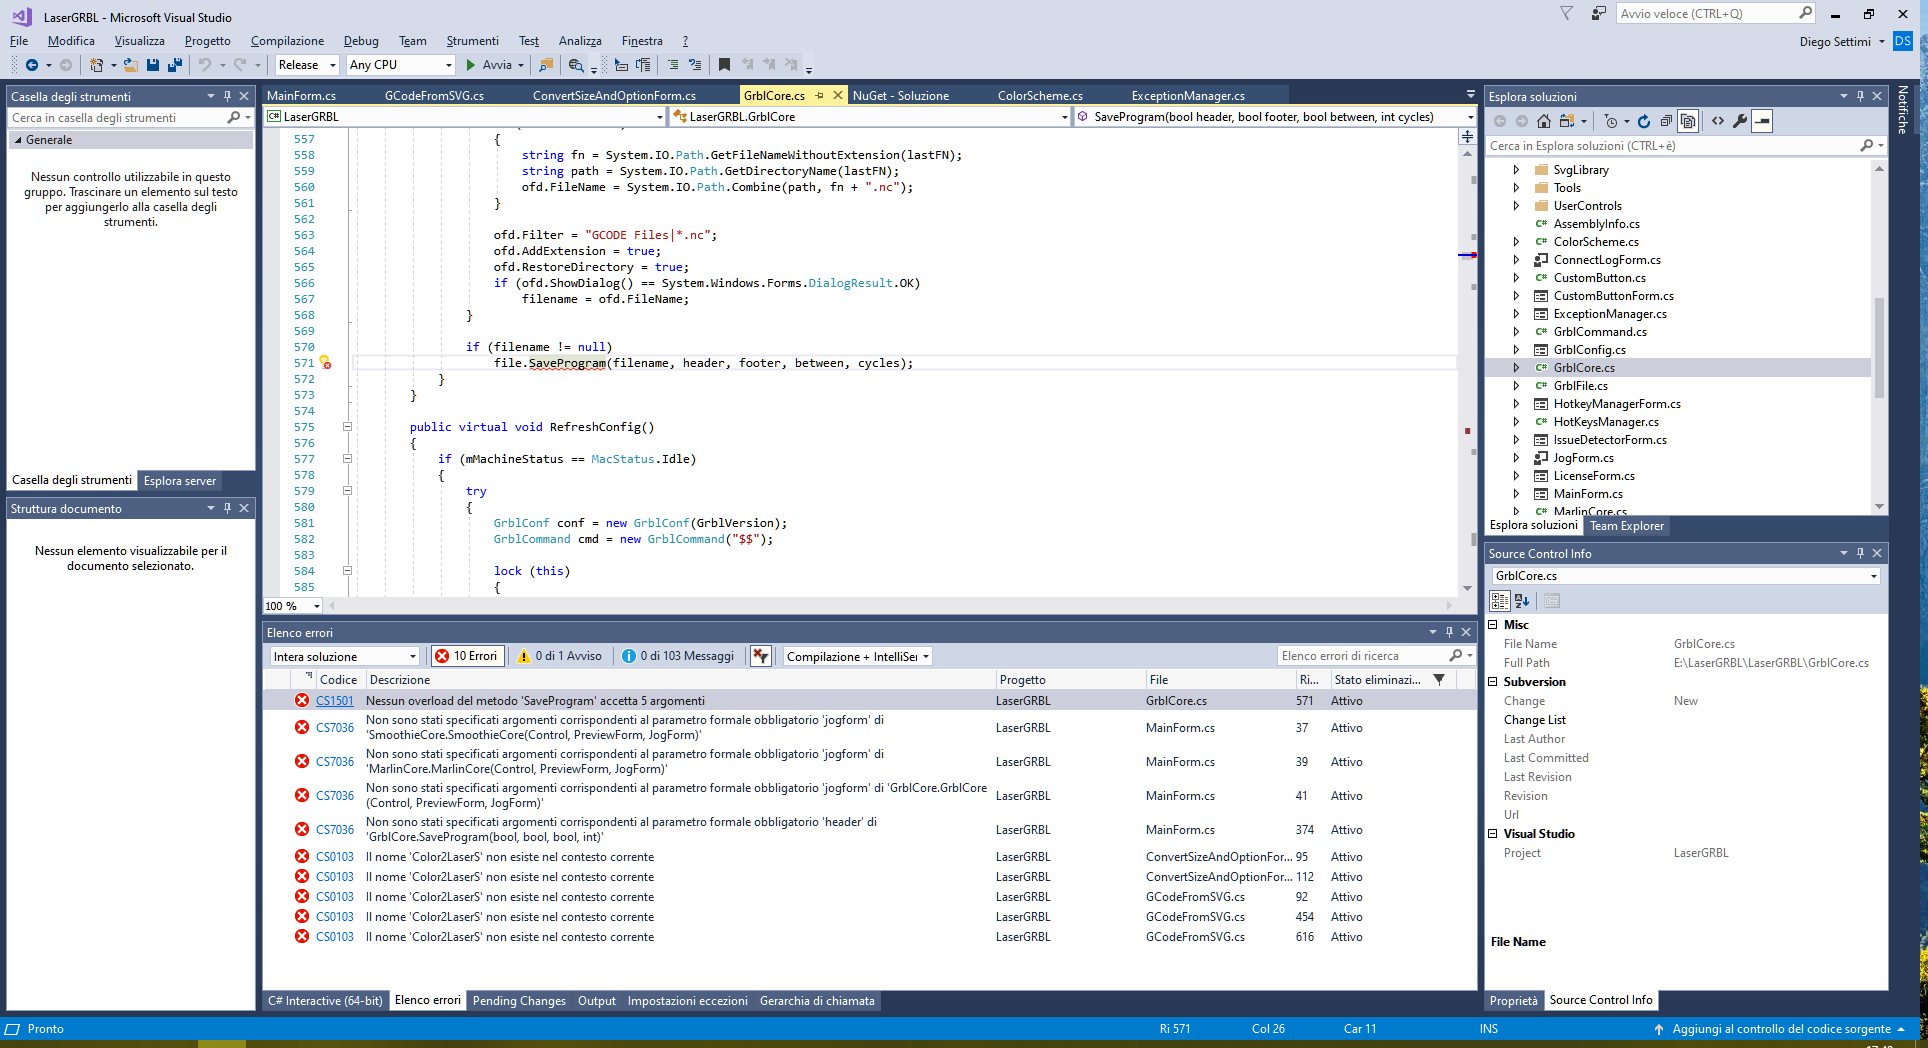This screenshot has height=1048, width=1928.
Task: Click the notifications filter funnel icon in title bar
Action: [1567, 13]
